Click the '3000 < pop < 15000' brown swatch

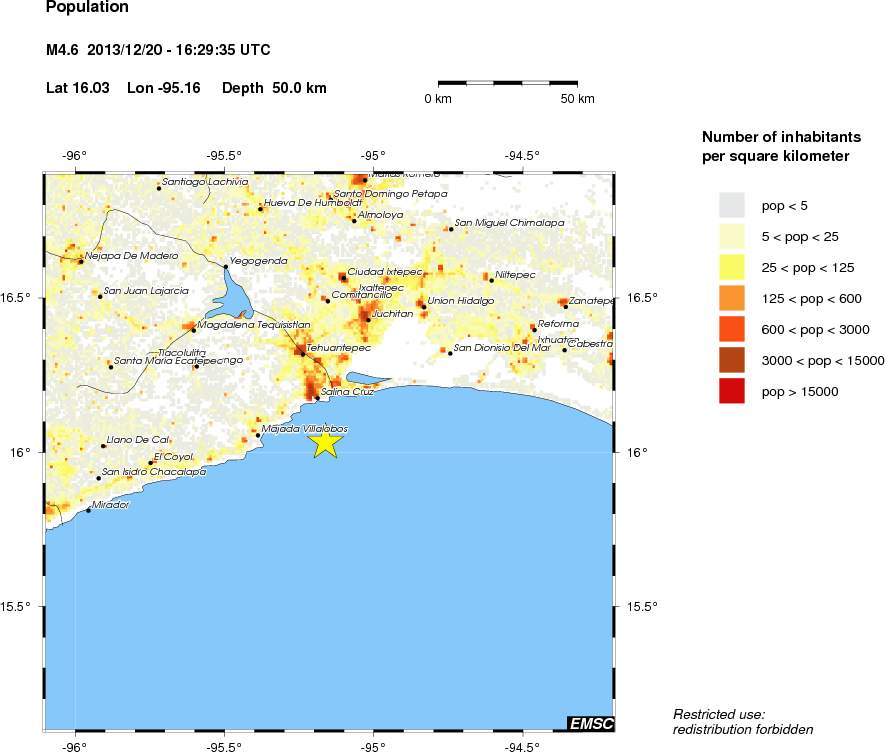732,360
